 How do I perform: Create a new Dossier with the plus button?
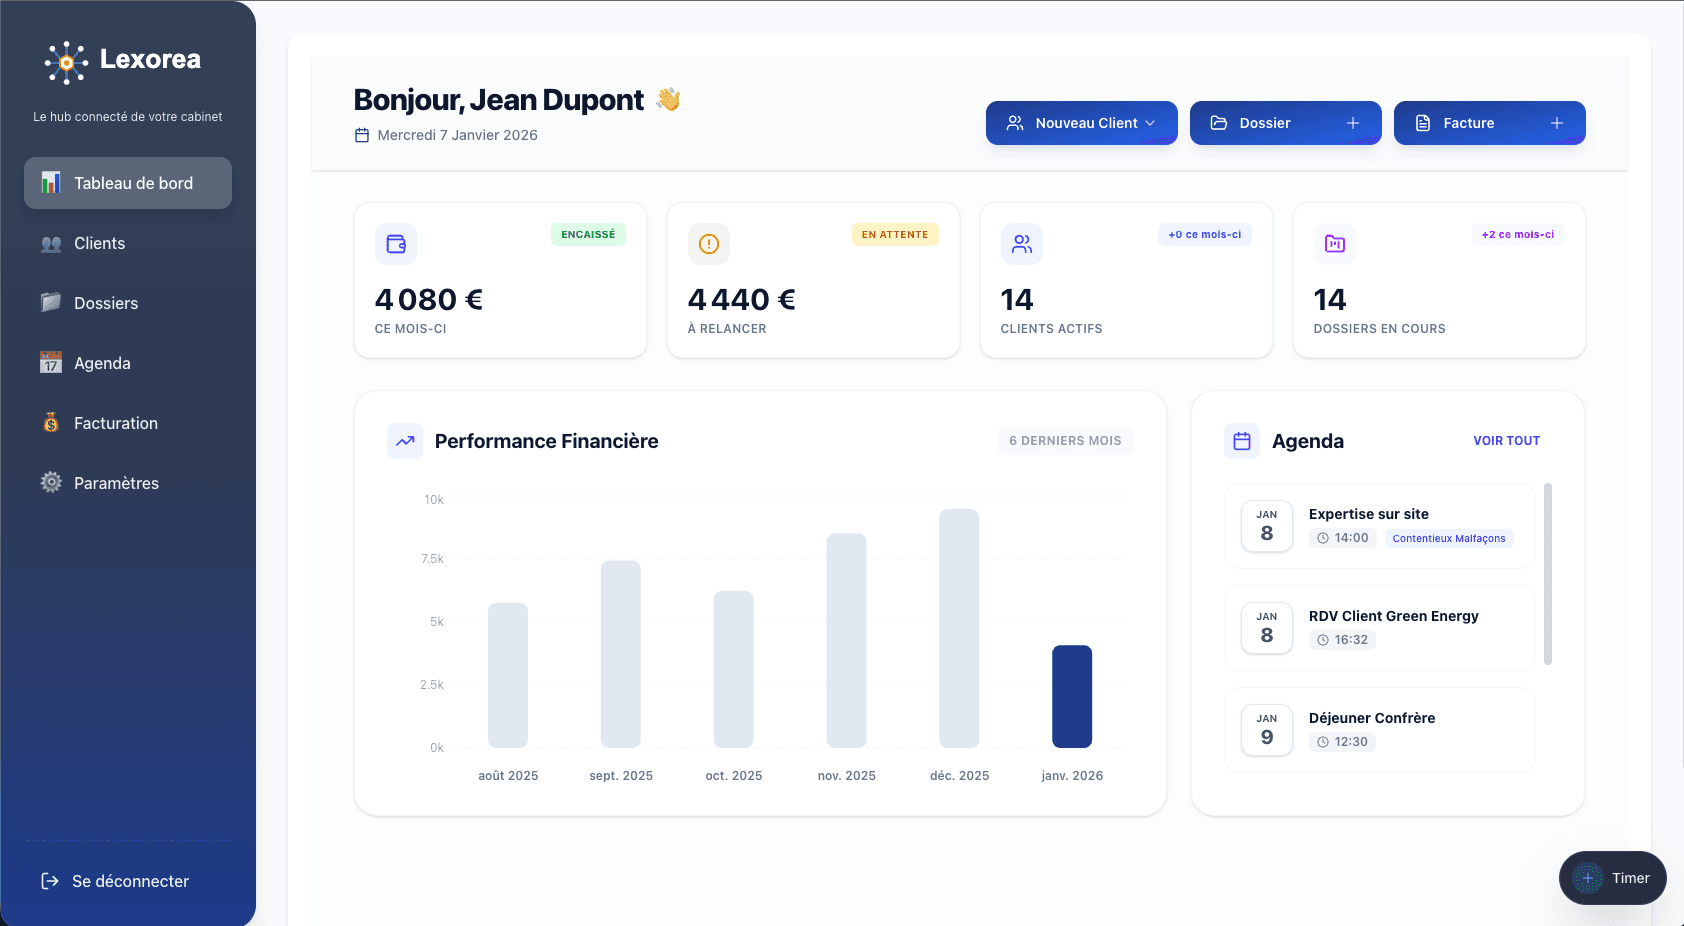coord(1353,122)
